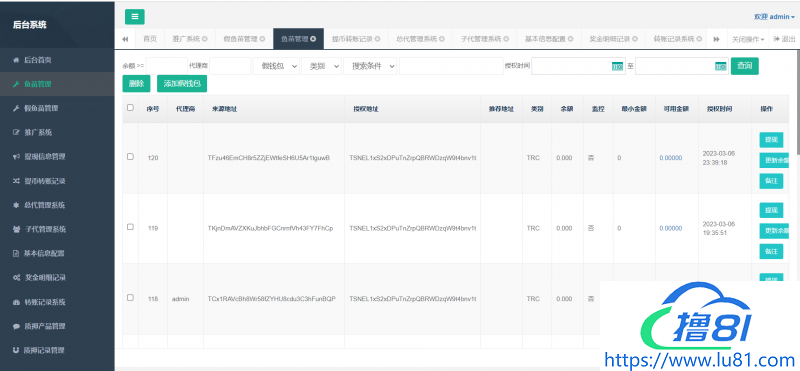Viewport: 800px width, 371px height.
Task: Switch to the 首页 tab
Action: 149,39
